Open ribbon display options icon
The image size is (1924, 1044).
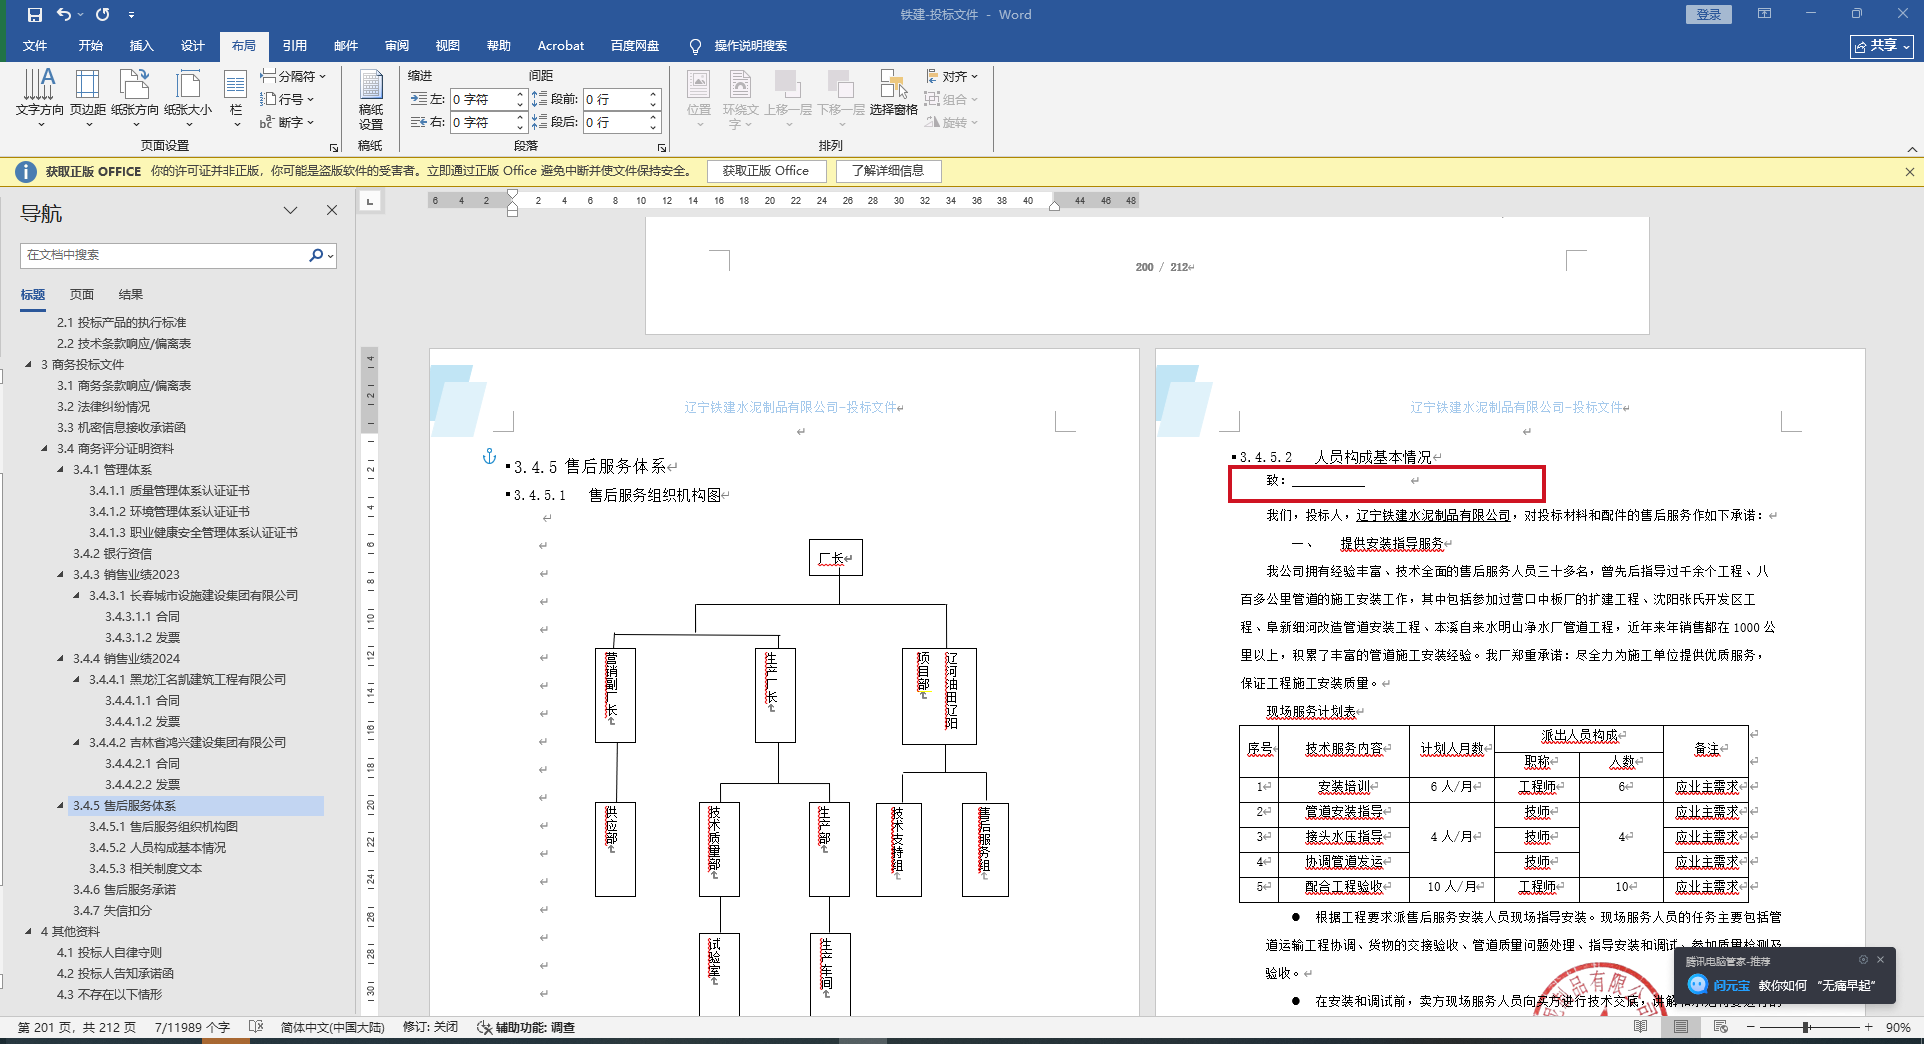[1765, 14]
